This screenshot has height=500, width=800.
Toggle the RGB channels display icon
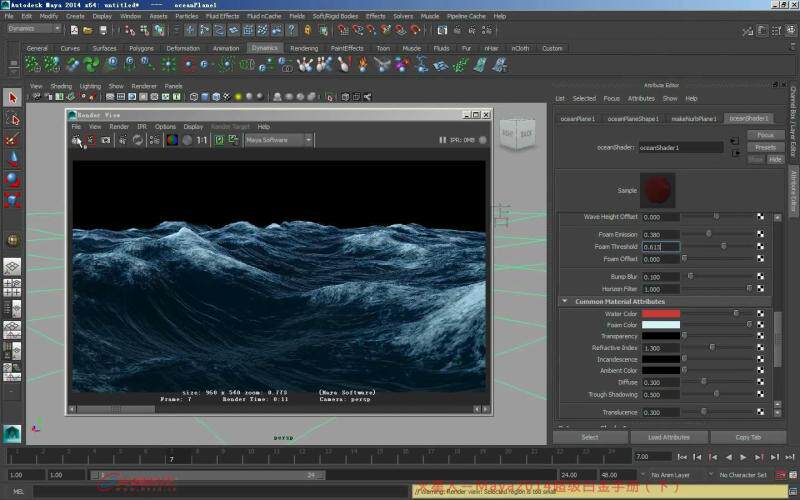tap(172, 141)
